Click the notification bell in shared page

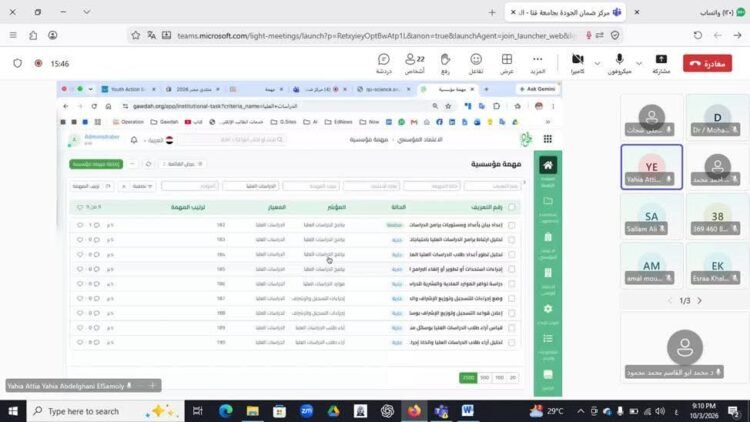[x=134, y=140]
